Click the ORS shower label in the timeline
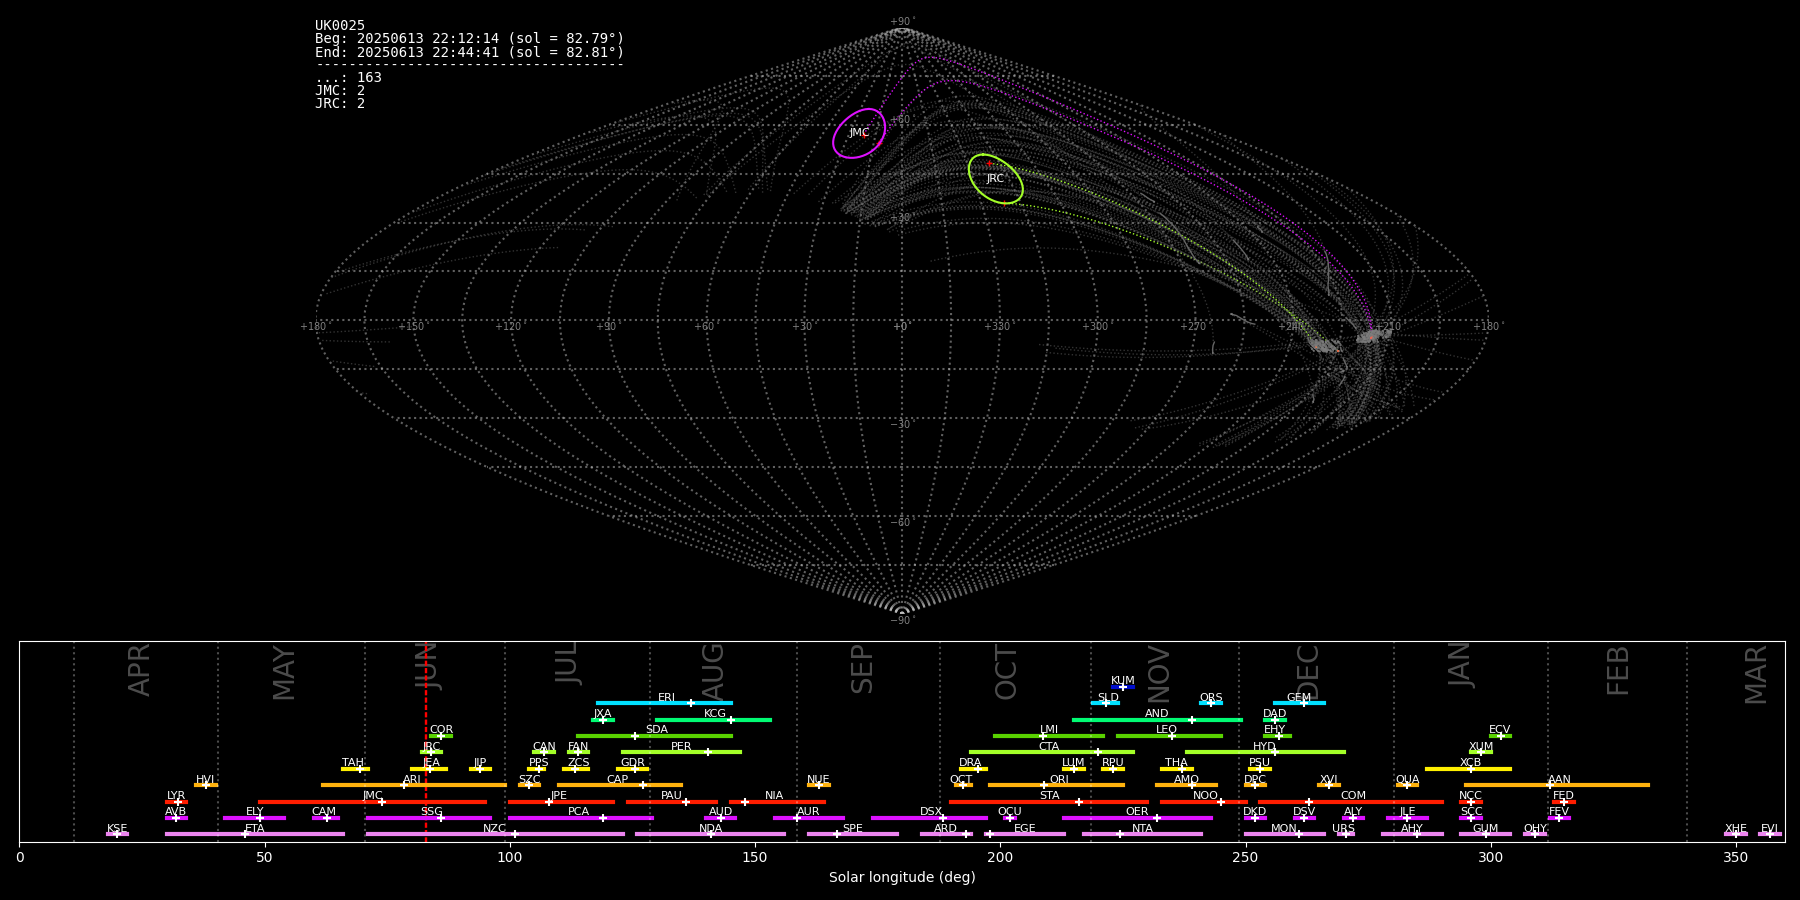 coord(1211,698)
